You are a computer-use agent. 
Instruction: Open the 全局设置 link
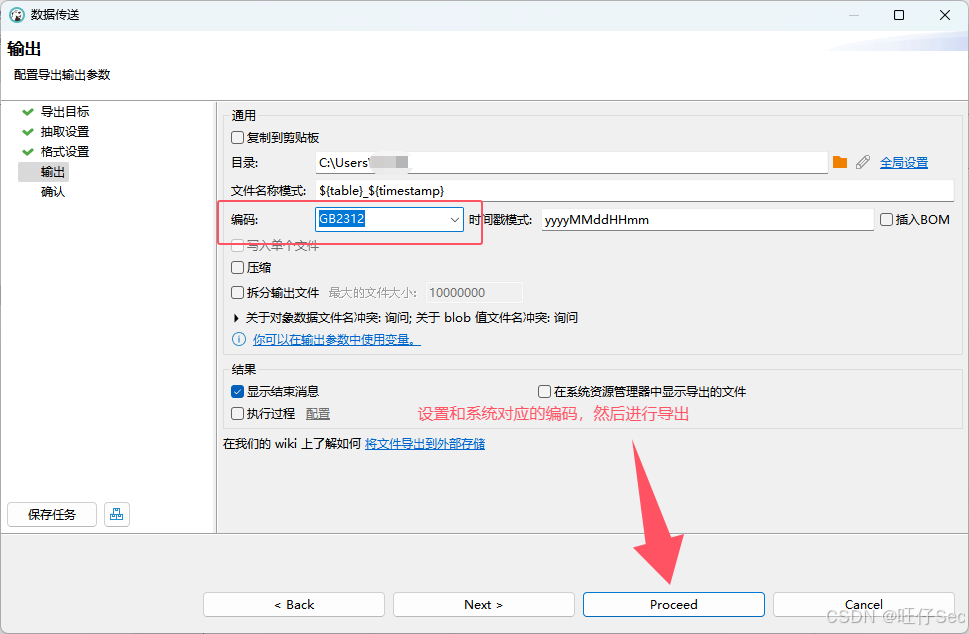(904, 163)
